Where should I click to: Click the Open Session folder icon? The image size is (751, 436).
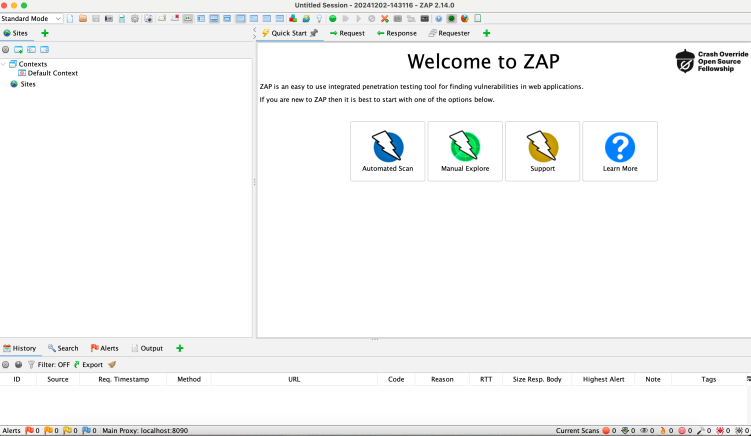[83, 19]
